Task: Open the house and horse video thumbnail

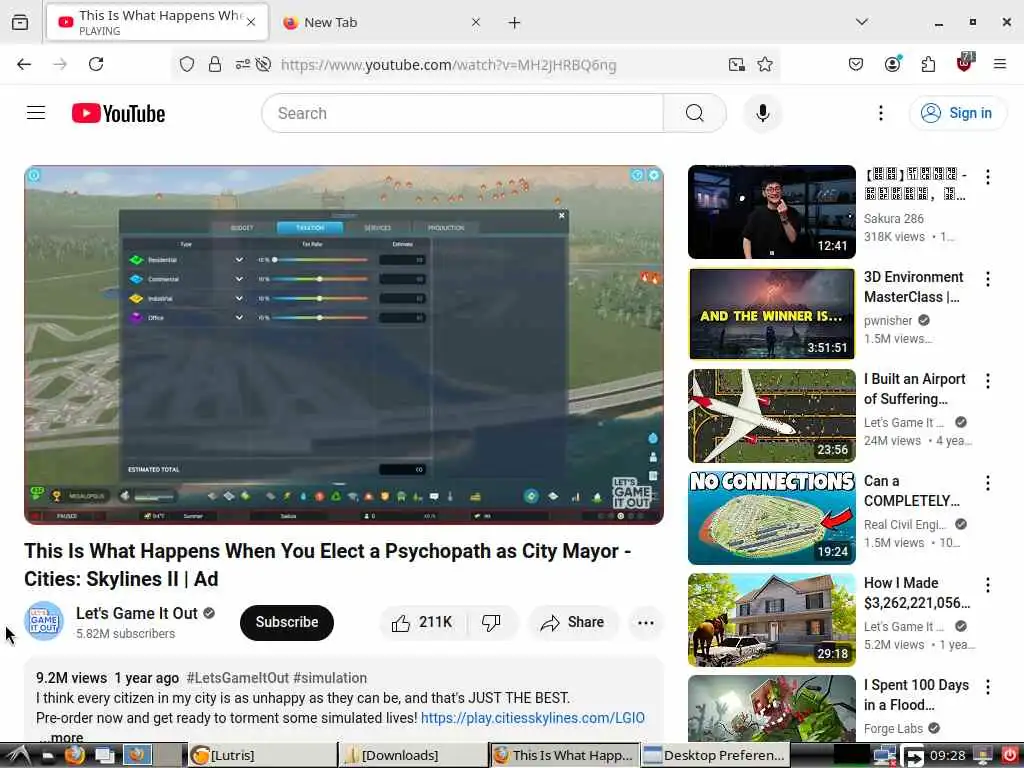Action: (771, 619)
